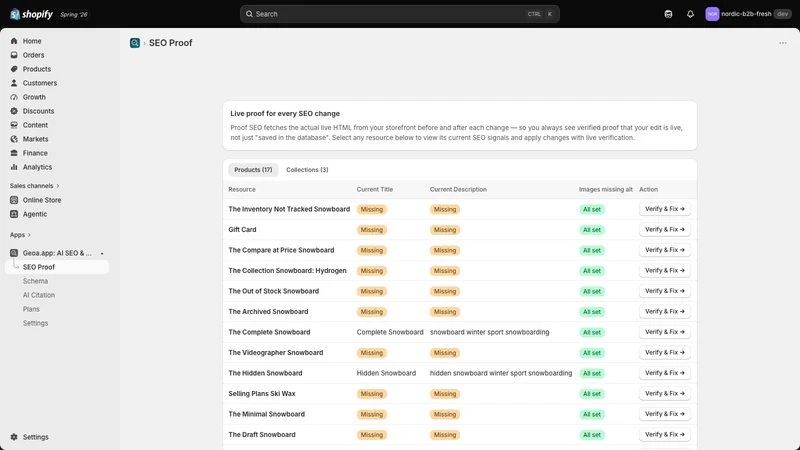Open the app's Settings sub-item

pyautogui.click(x=35, y=323)
